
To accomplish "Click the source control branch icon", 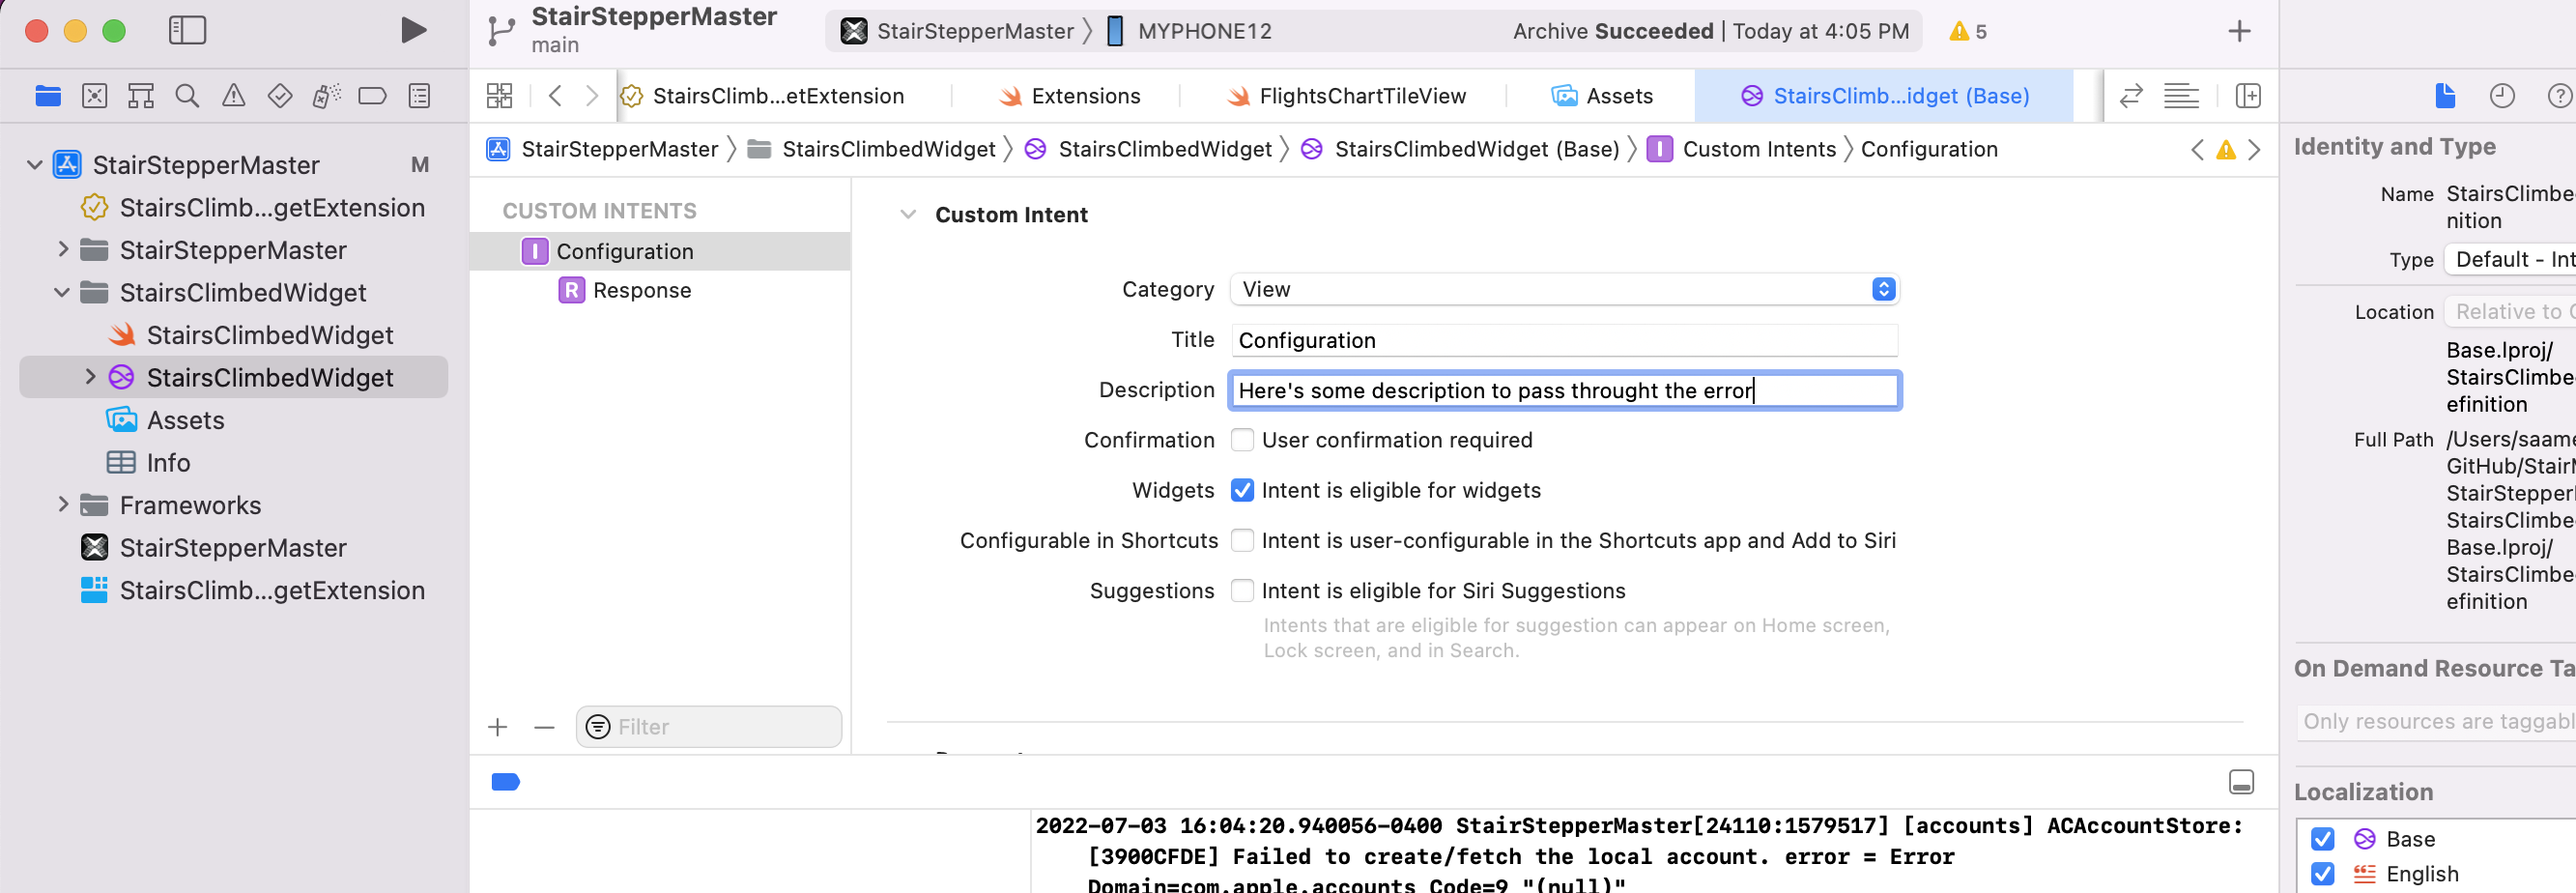I will point(501,31).
